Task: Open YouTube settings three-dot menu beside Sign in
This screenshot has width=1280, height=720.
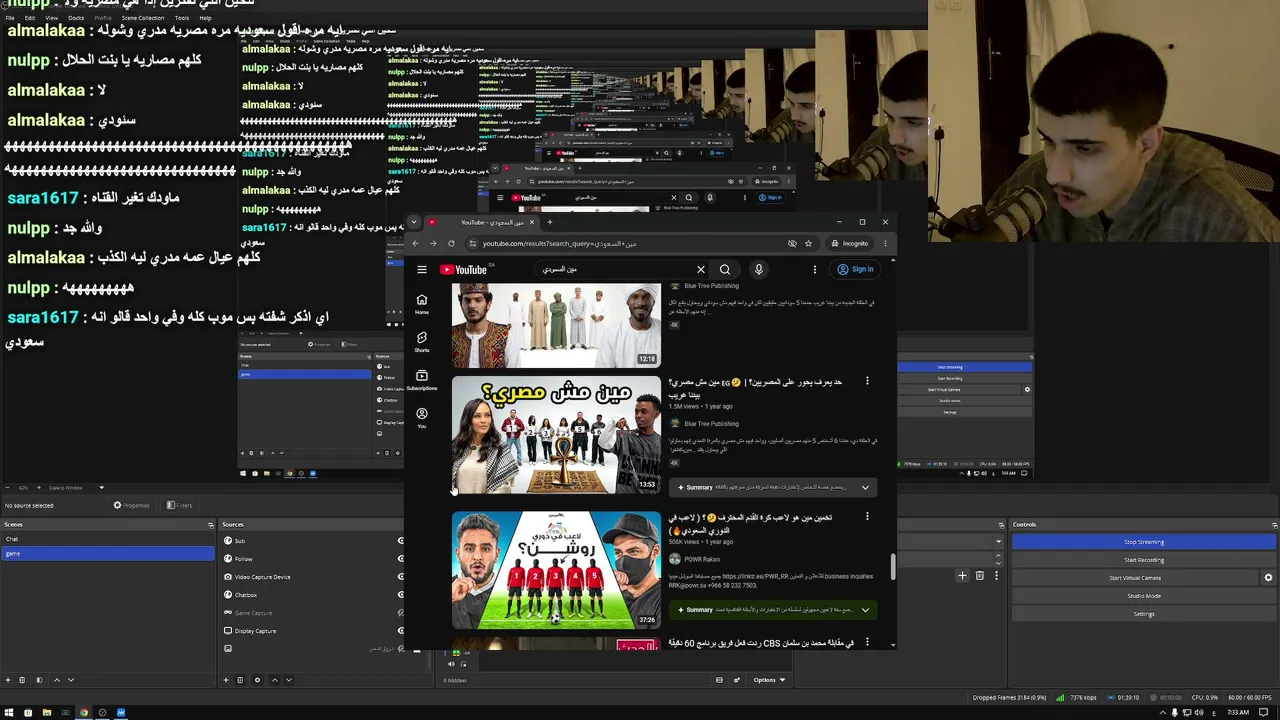Action: tap(815, 269)
